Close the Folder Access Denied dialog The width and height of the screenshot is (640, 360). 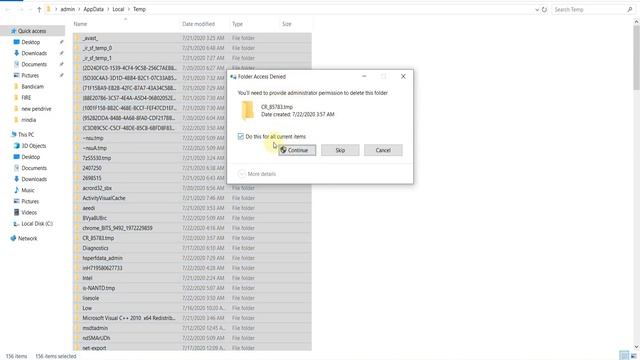tap(403, 76)
